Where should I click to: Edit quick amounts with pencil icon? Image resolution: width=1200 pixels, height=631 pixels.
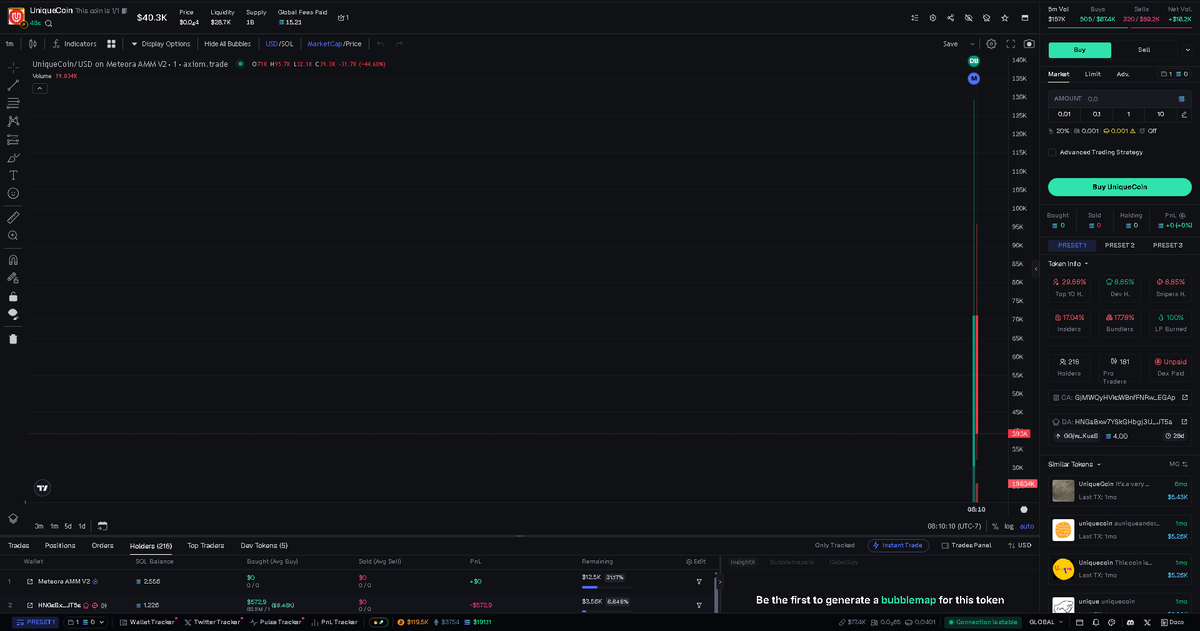[x=1184, y=114]
